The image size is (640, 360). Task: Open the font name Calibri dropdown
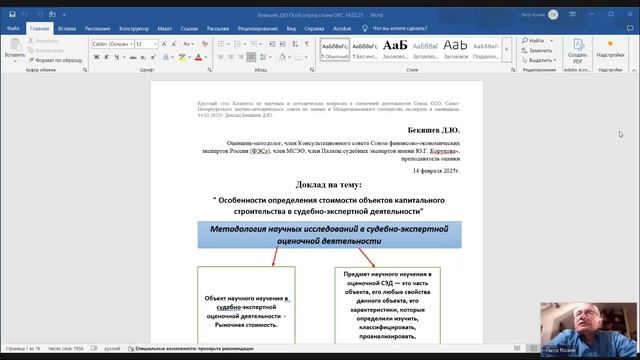click(x=131, y=44)
